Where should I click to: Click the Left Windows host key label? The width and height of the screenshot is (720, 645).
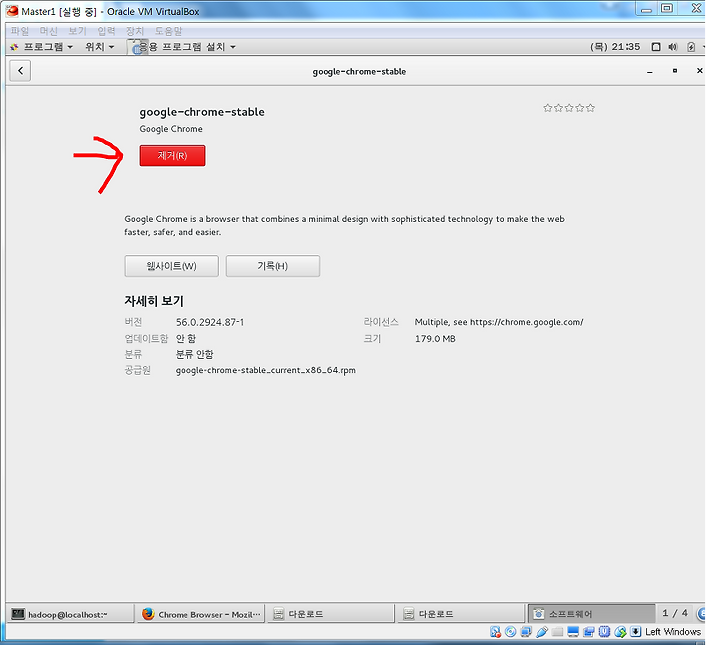pyautogui.click(x=673, y=632)
